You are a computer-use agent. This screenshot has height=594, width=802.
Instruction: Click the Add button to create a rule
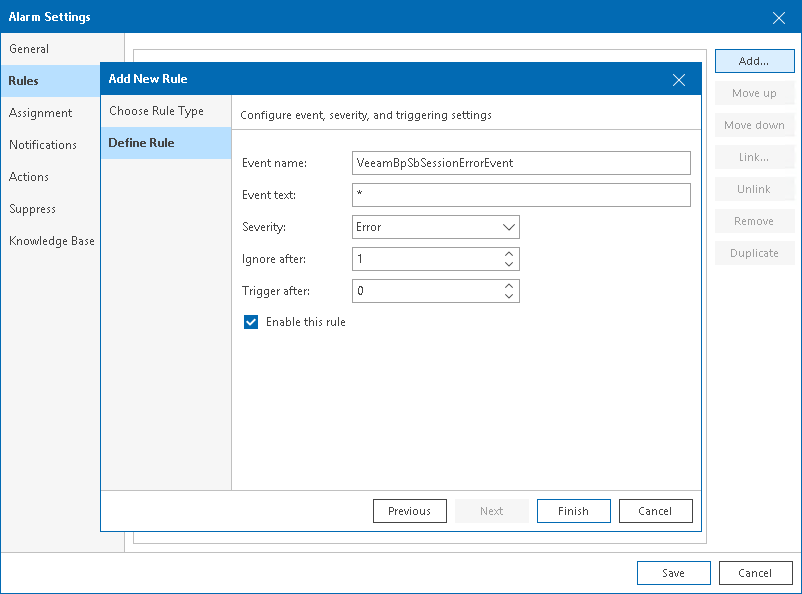click(x=754, y=60)
